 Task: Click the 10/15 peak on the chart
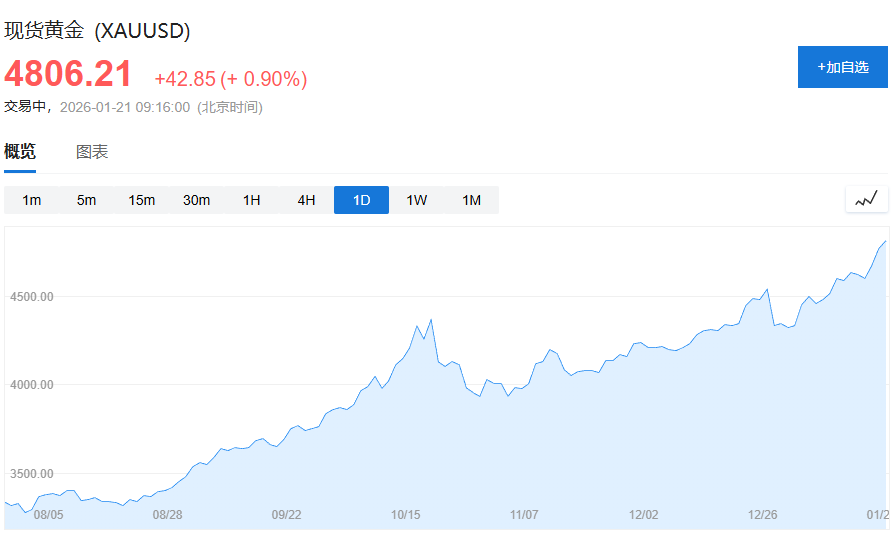coord(431,320)
